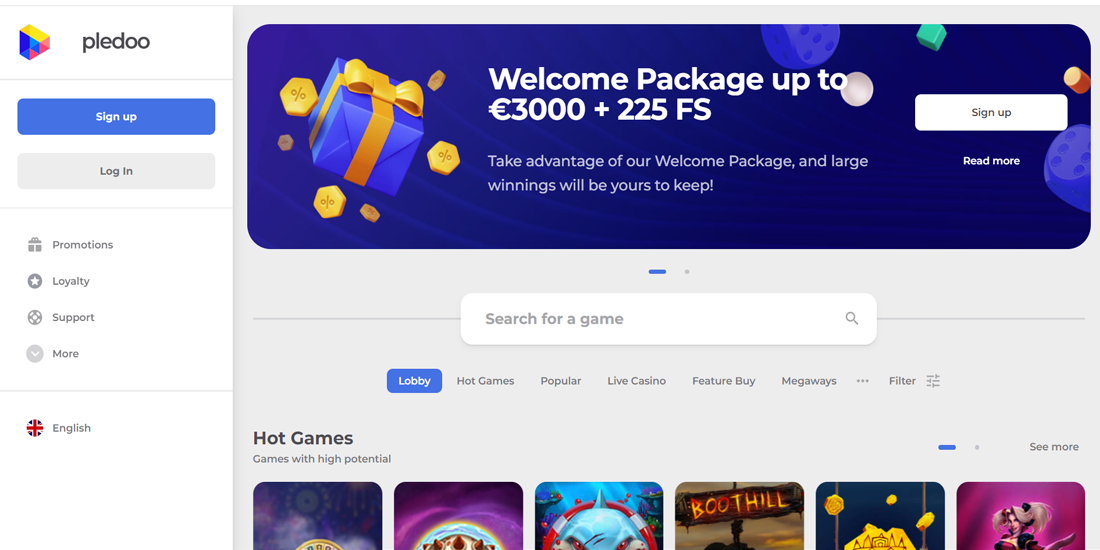This screenshot has height=550, width=1100.
Task: Show more categories via three dots
Action: coord(863,381)
